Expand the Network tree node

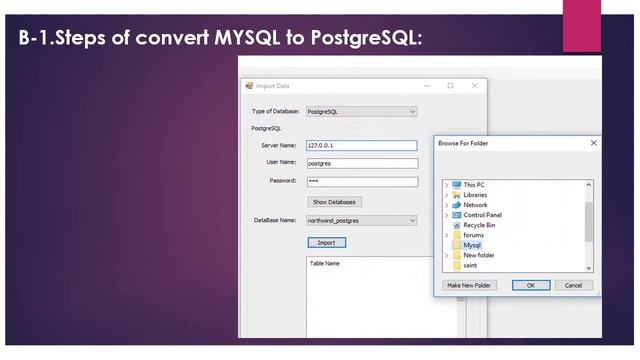[447, 205]
